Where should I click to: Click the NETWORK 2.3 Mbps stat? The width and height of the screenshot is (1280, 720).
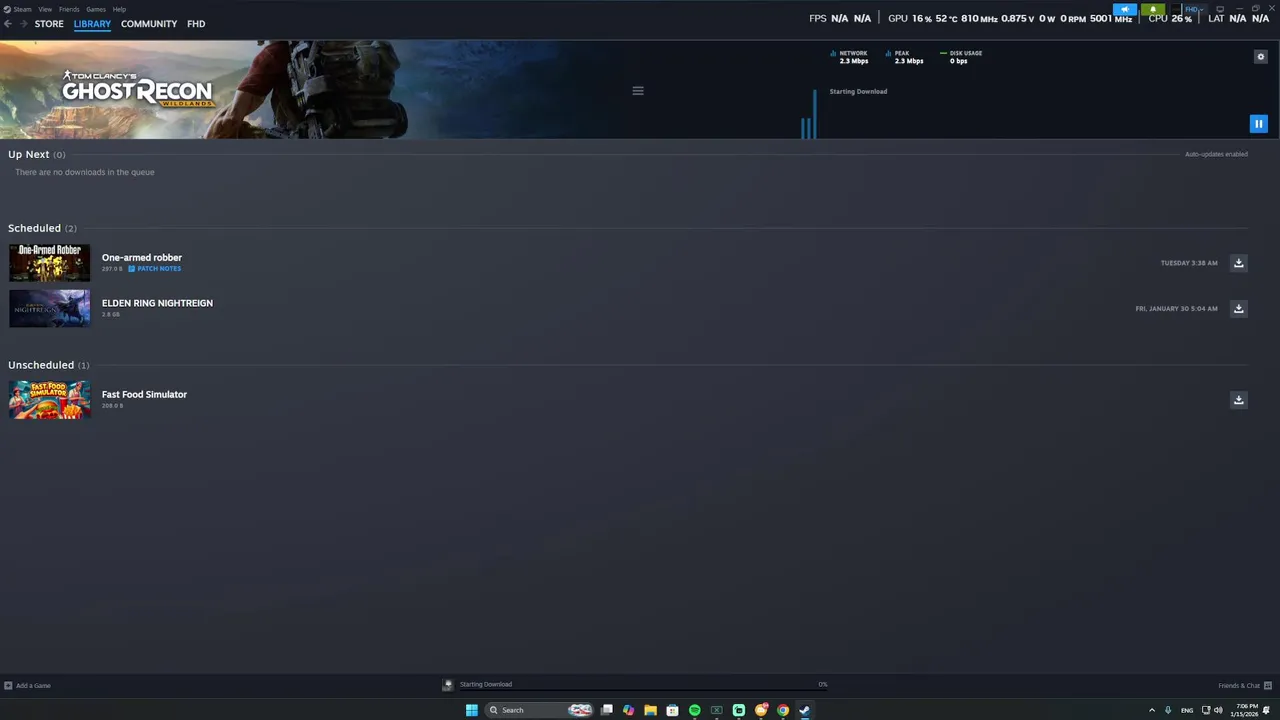click(849, 57)
